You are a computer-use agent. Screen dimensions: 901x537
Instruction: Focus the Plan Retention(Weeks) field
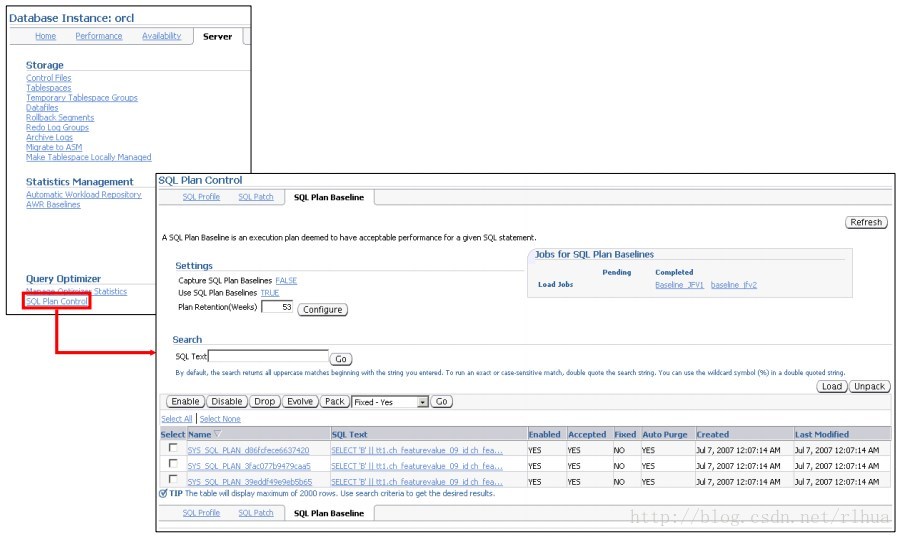[278, 307]
